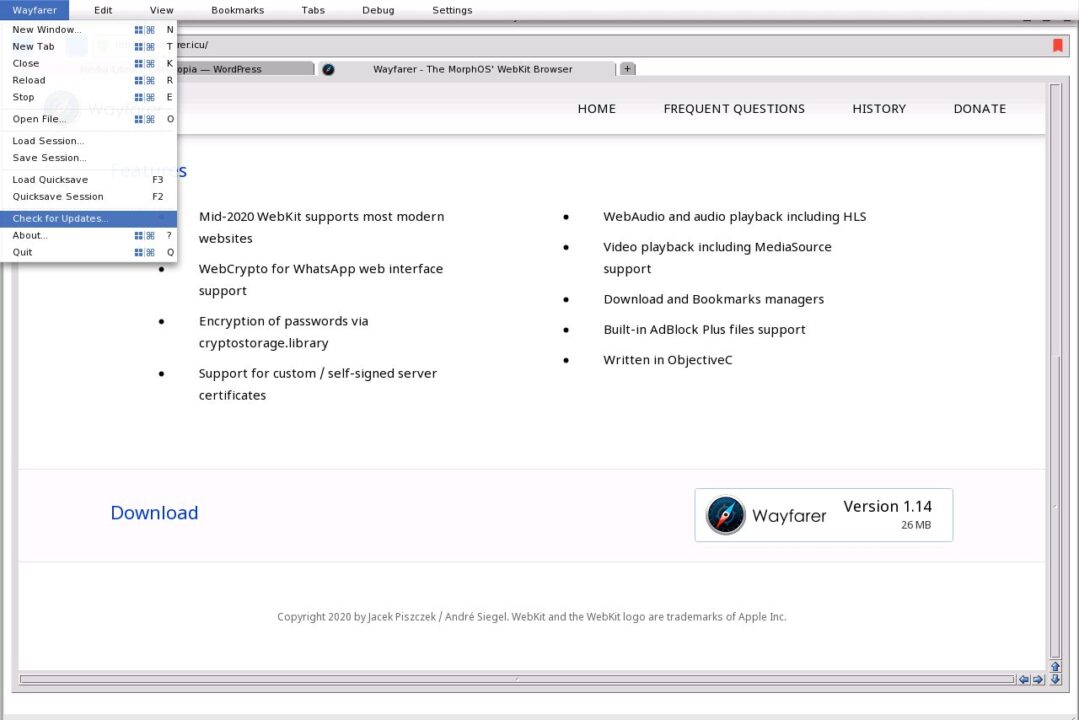The image size is (1079, 720).
Task: Choose Check for Updates... menu item
Action: [89, 218]
